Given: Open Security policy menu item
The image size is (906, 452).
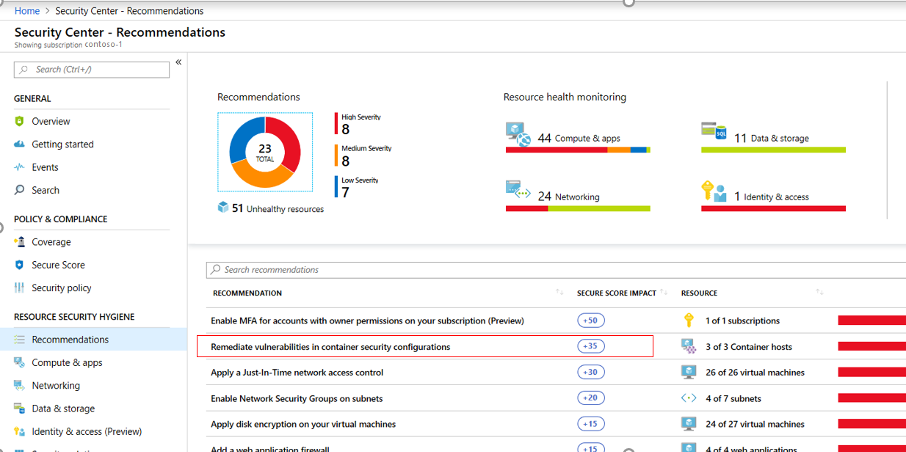Looking at the screenshot, I should 61,288.
